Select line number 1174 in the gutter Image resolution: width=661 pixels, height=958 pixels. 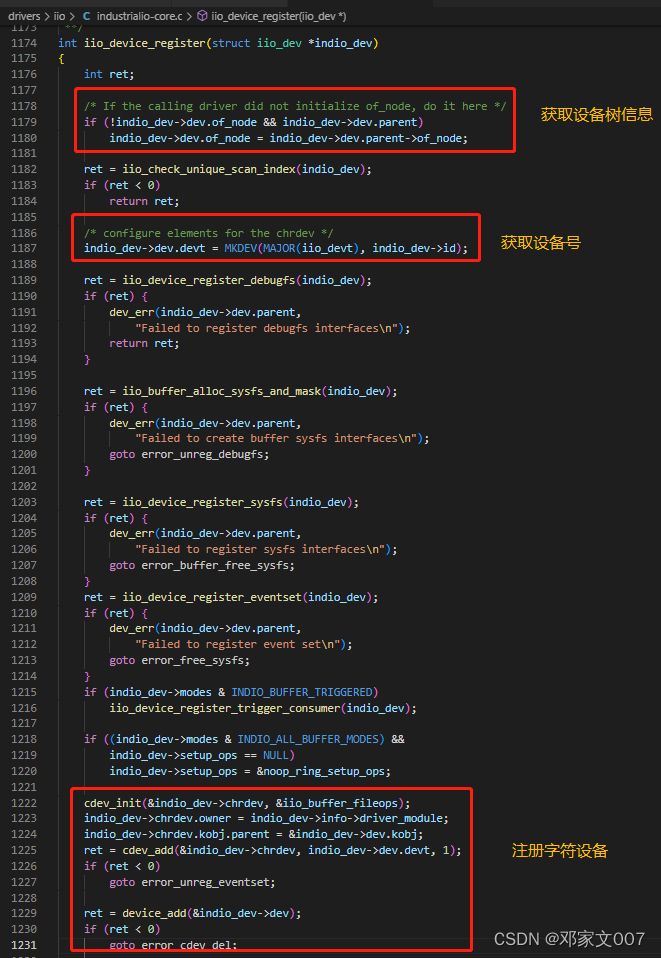[23, 43]
